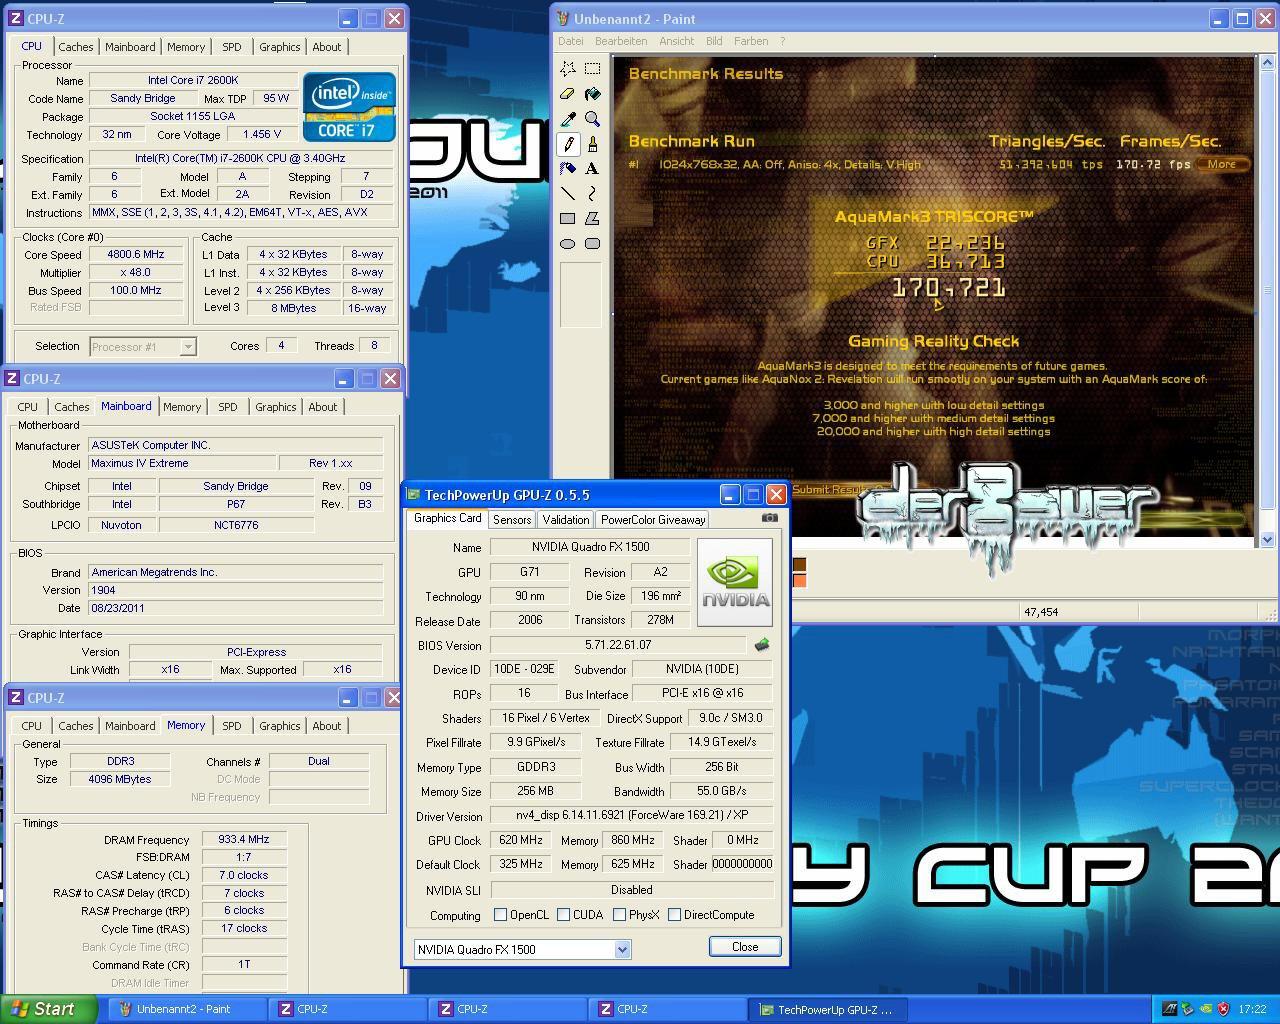Switch to Unbenannt2 - Paint taskbar button

coord(185,1009)
